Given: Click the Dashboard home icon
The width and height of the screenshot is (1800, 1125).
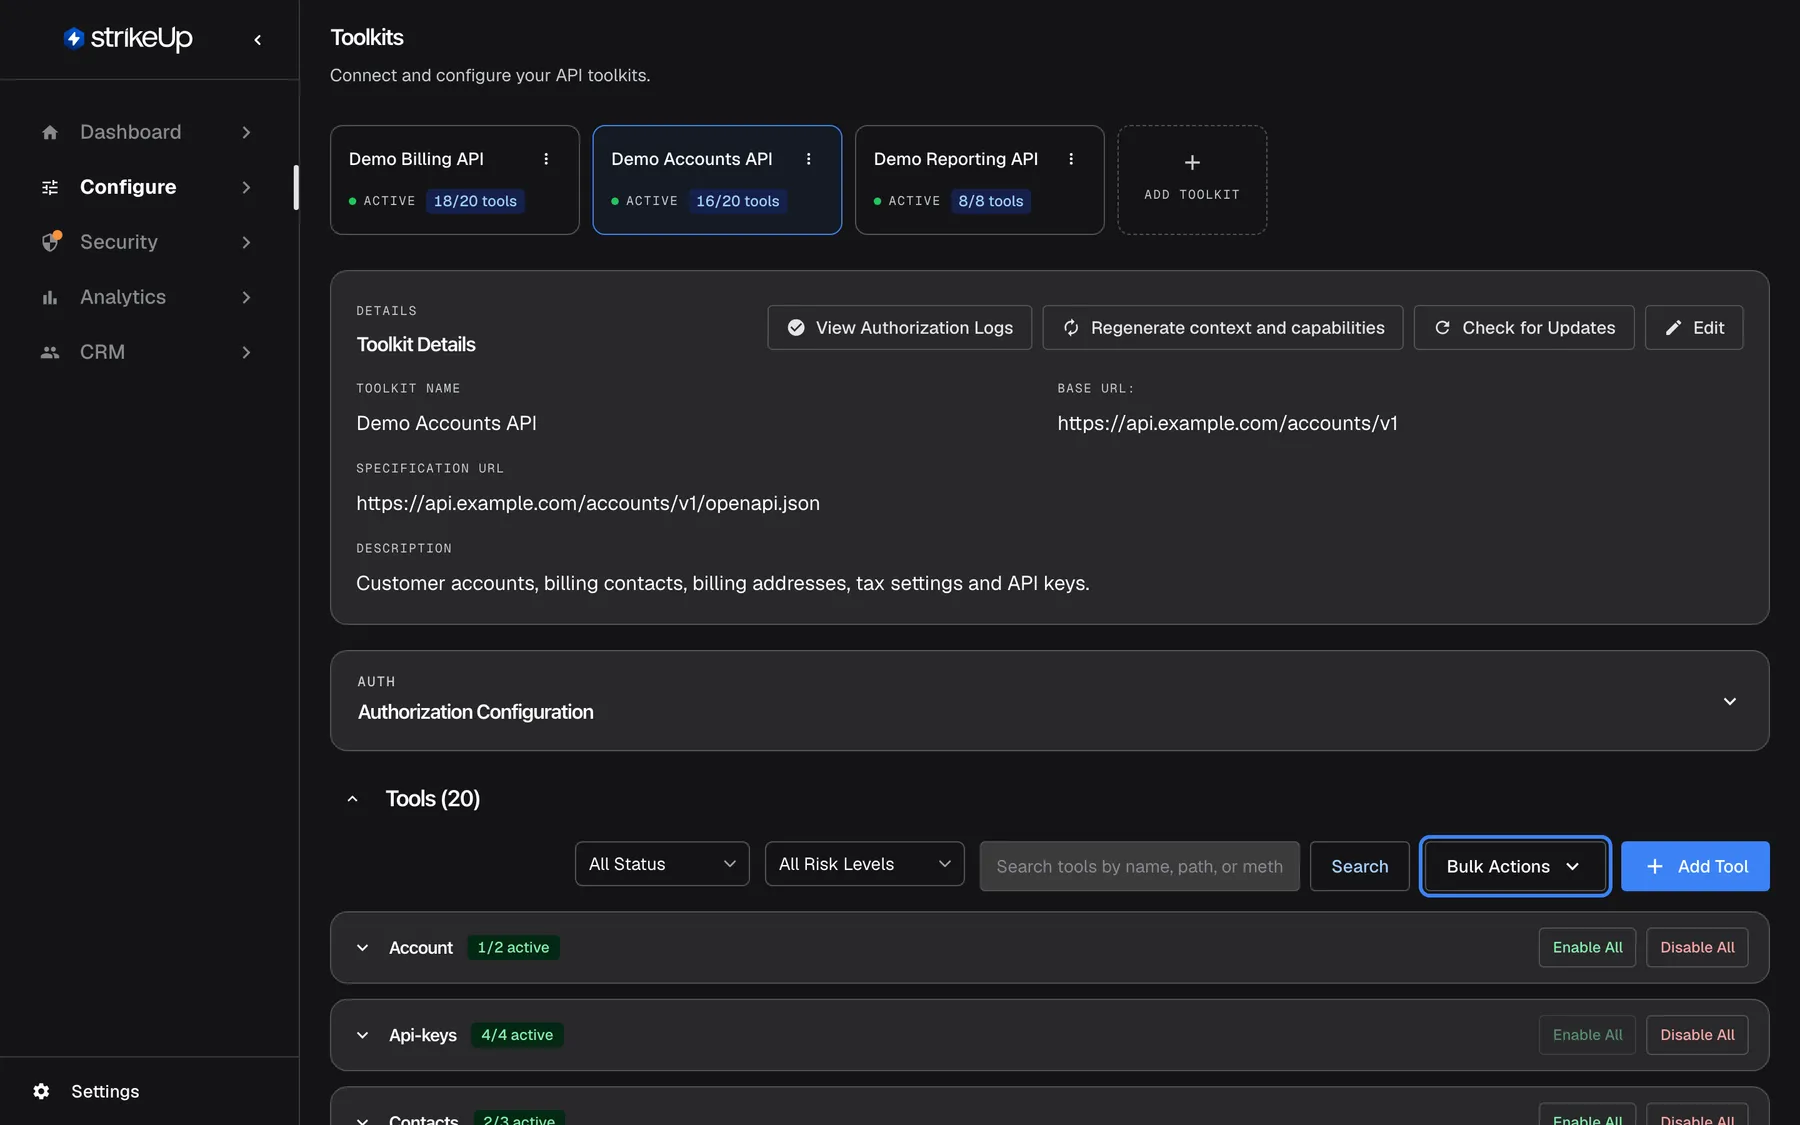Looking at the screenshot, I should 50,132.
